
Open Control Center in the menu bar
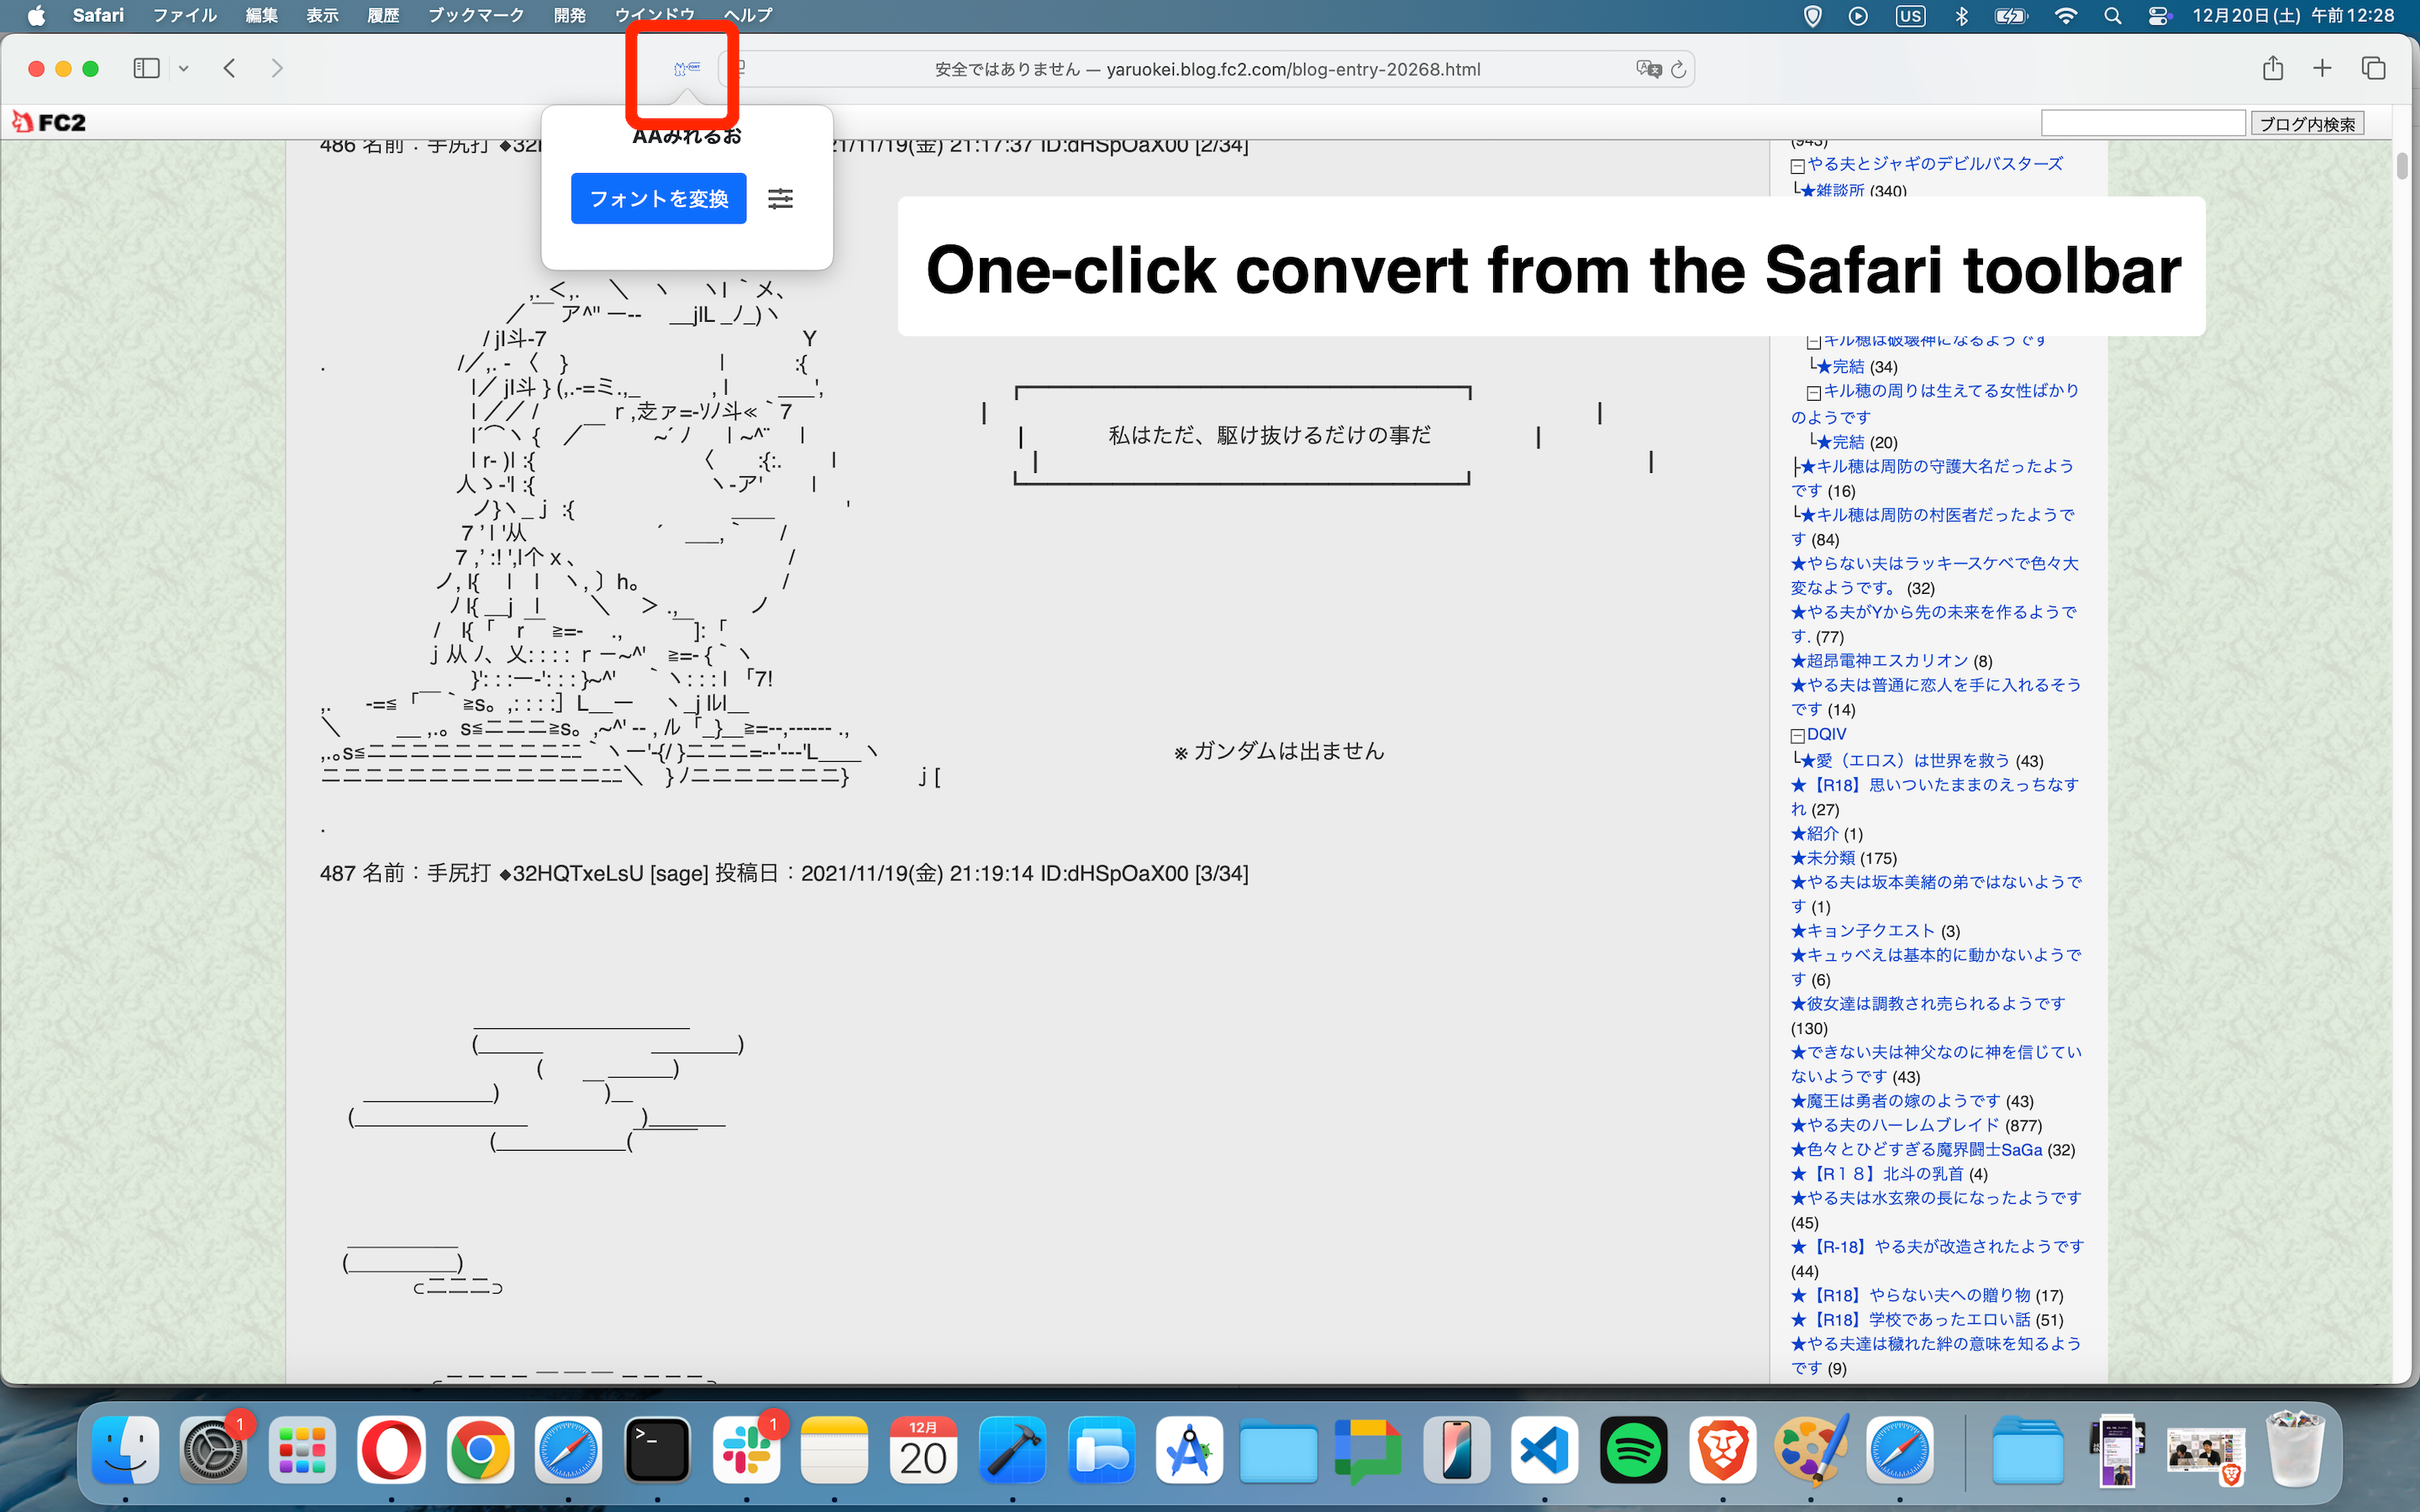tap(2159, 15)
